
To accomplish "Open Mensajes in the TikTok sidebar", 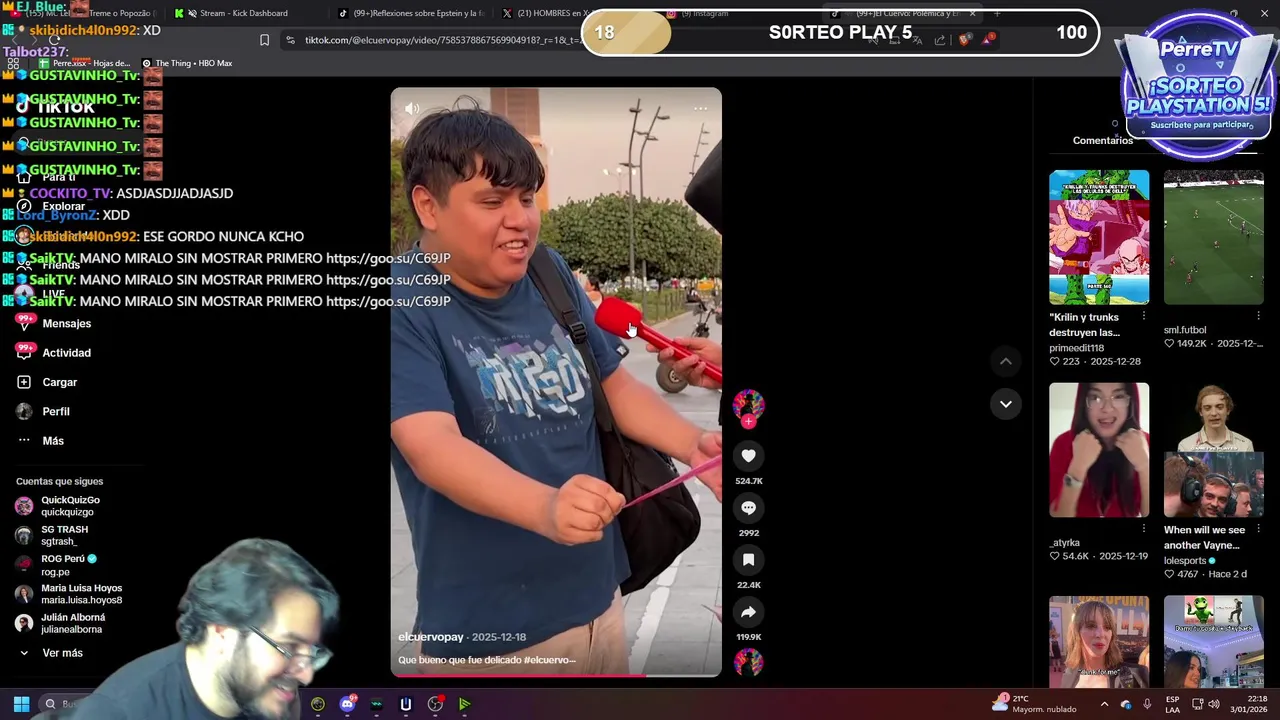I will (66, 324).
